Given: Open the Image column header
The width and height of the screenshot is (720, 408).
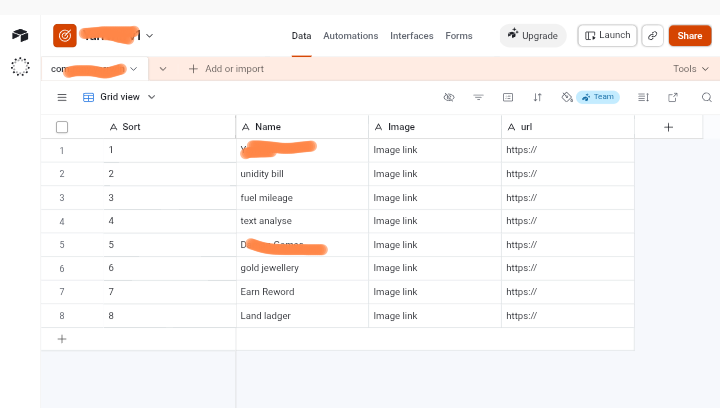Looking at the screenshot, I should tap(435, 127).
